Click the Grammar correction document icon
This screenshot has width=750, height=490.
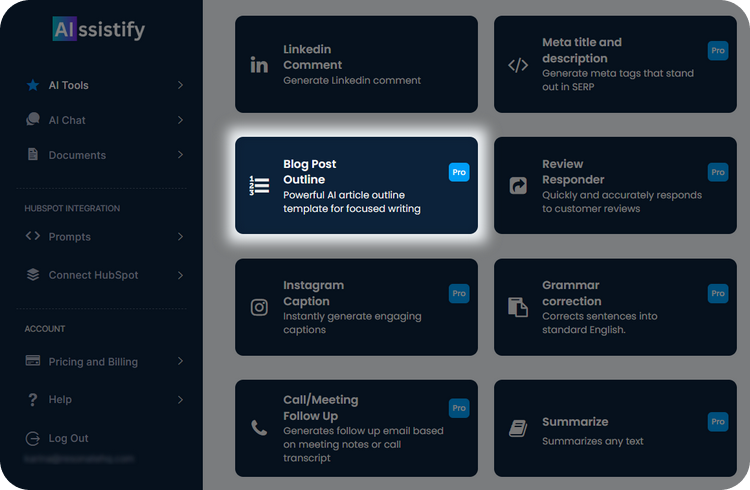(518, 307)
